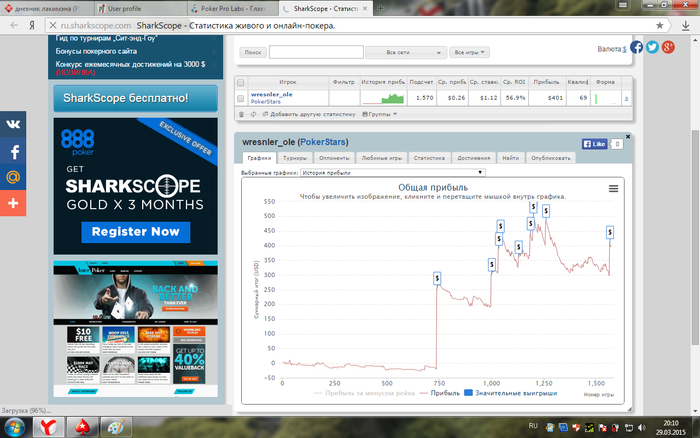Click the VK share icon
The width and height of the screenshot is (700, 438).
pyautogui.click(x=13, y=124)
